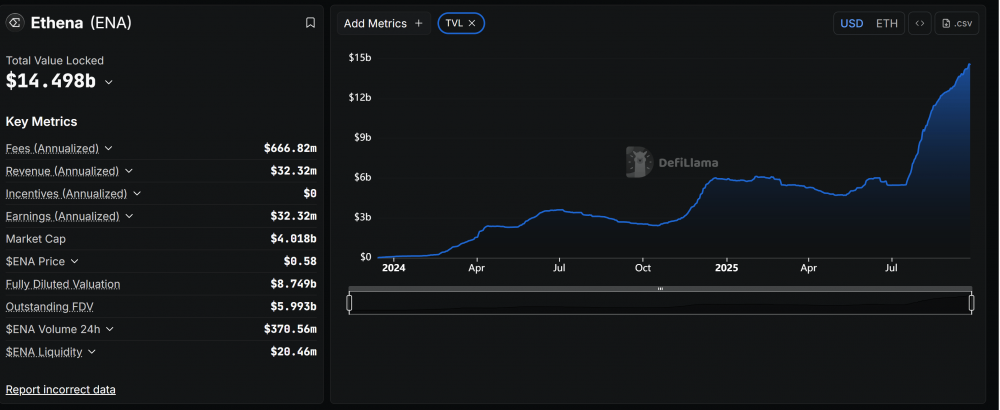Switch chart denomination to ETH
Viewport: 1000px width, 410px height.
[887, 23]
